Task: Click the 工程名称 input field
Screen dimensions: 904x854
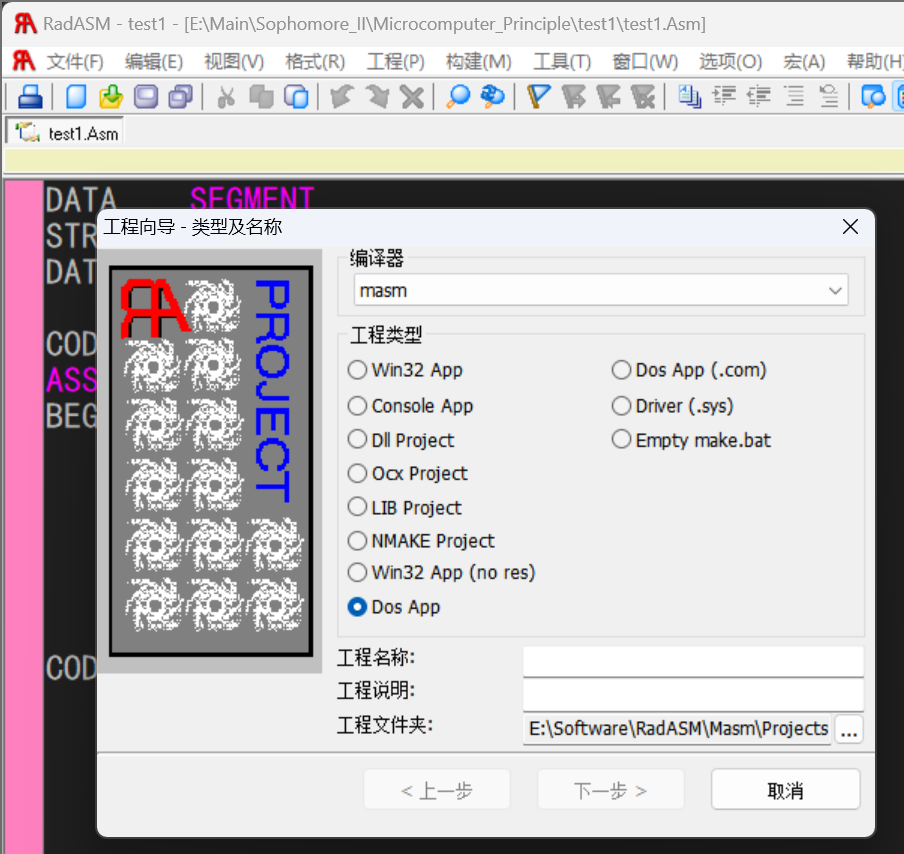Action: [x=692, y=661]
